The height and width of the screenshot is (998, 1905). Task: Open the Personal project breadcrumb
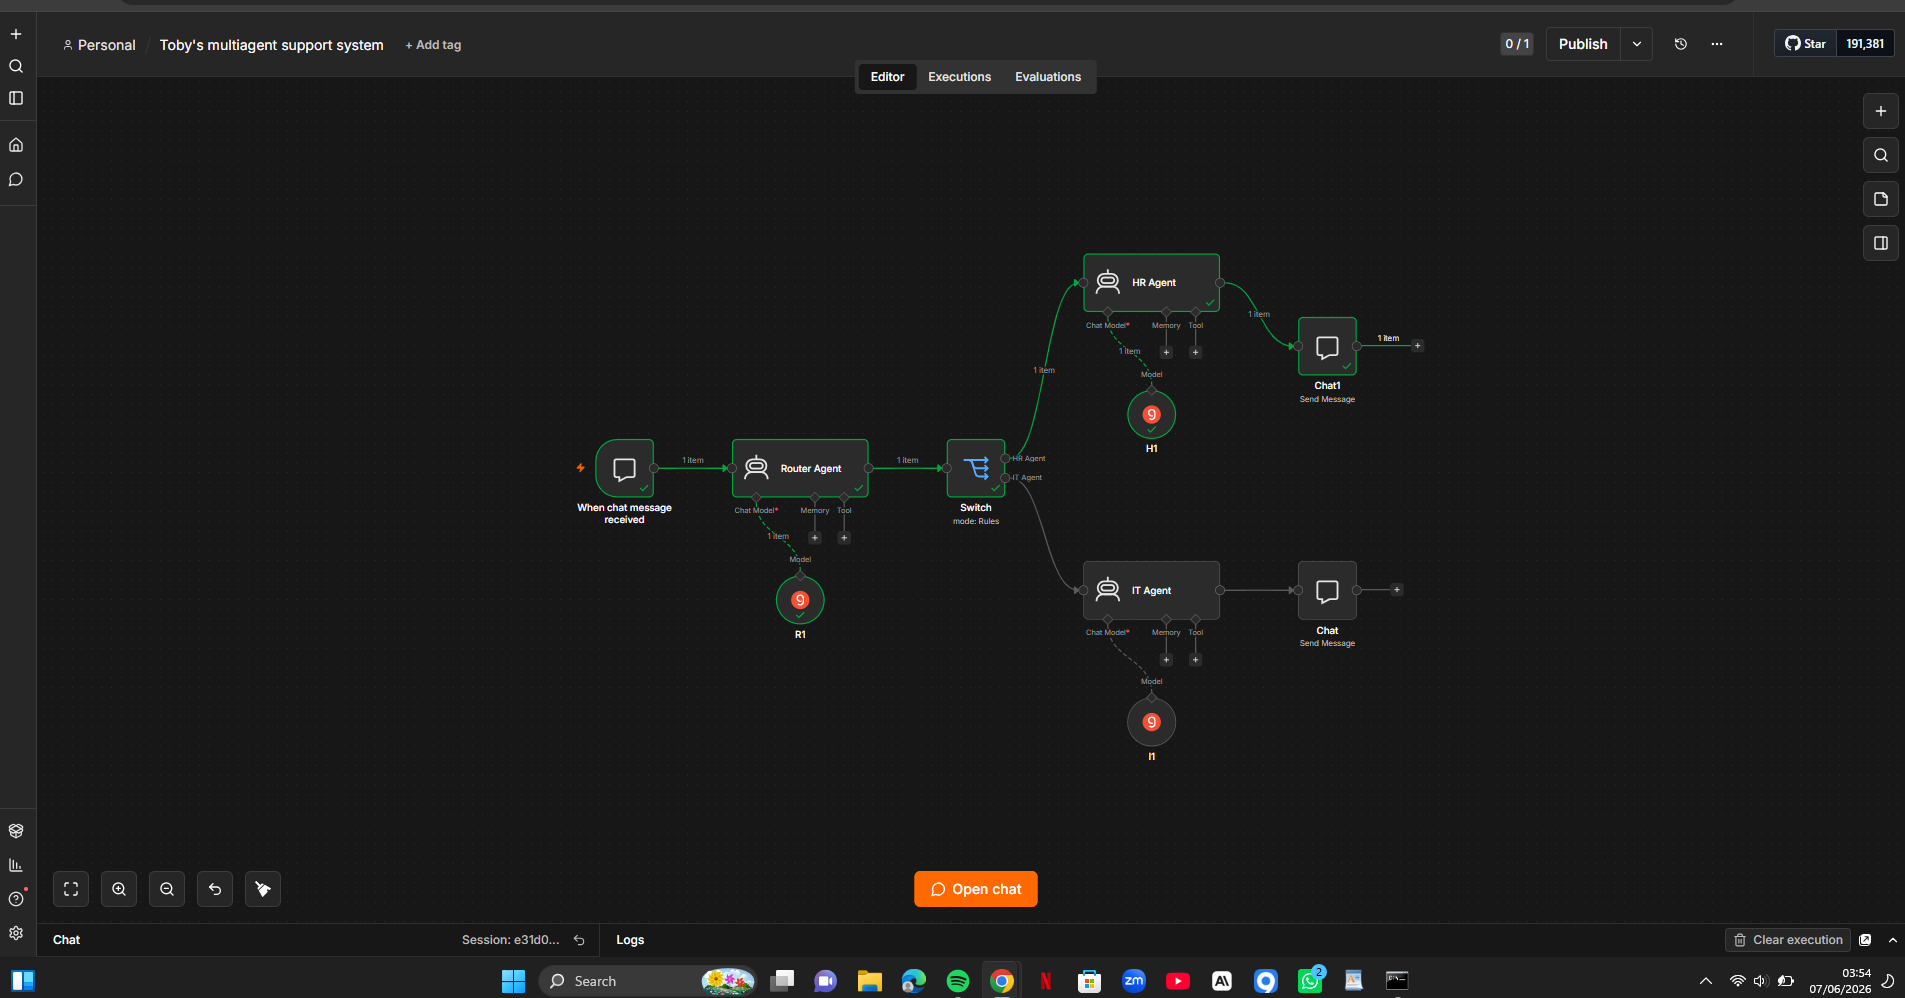[x=99, y=45]
